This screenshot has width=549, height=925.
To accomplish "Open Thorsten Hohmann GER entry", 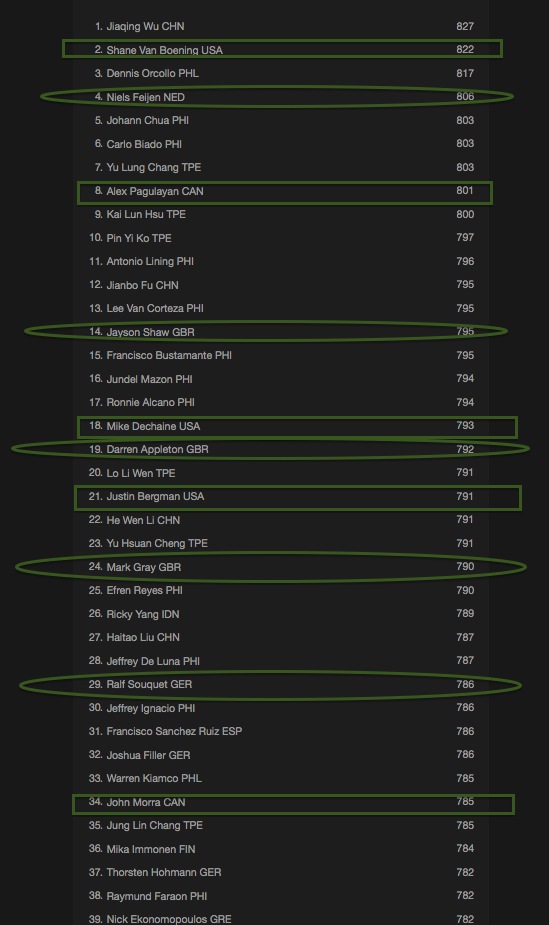I will [x=284, y=872].
